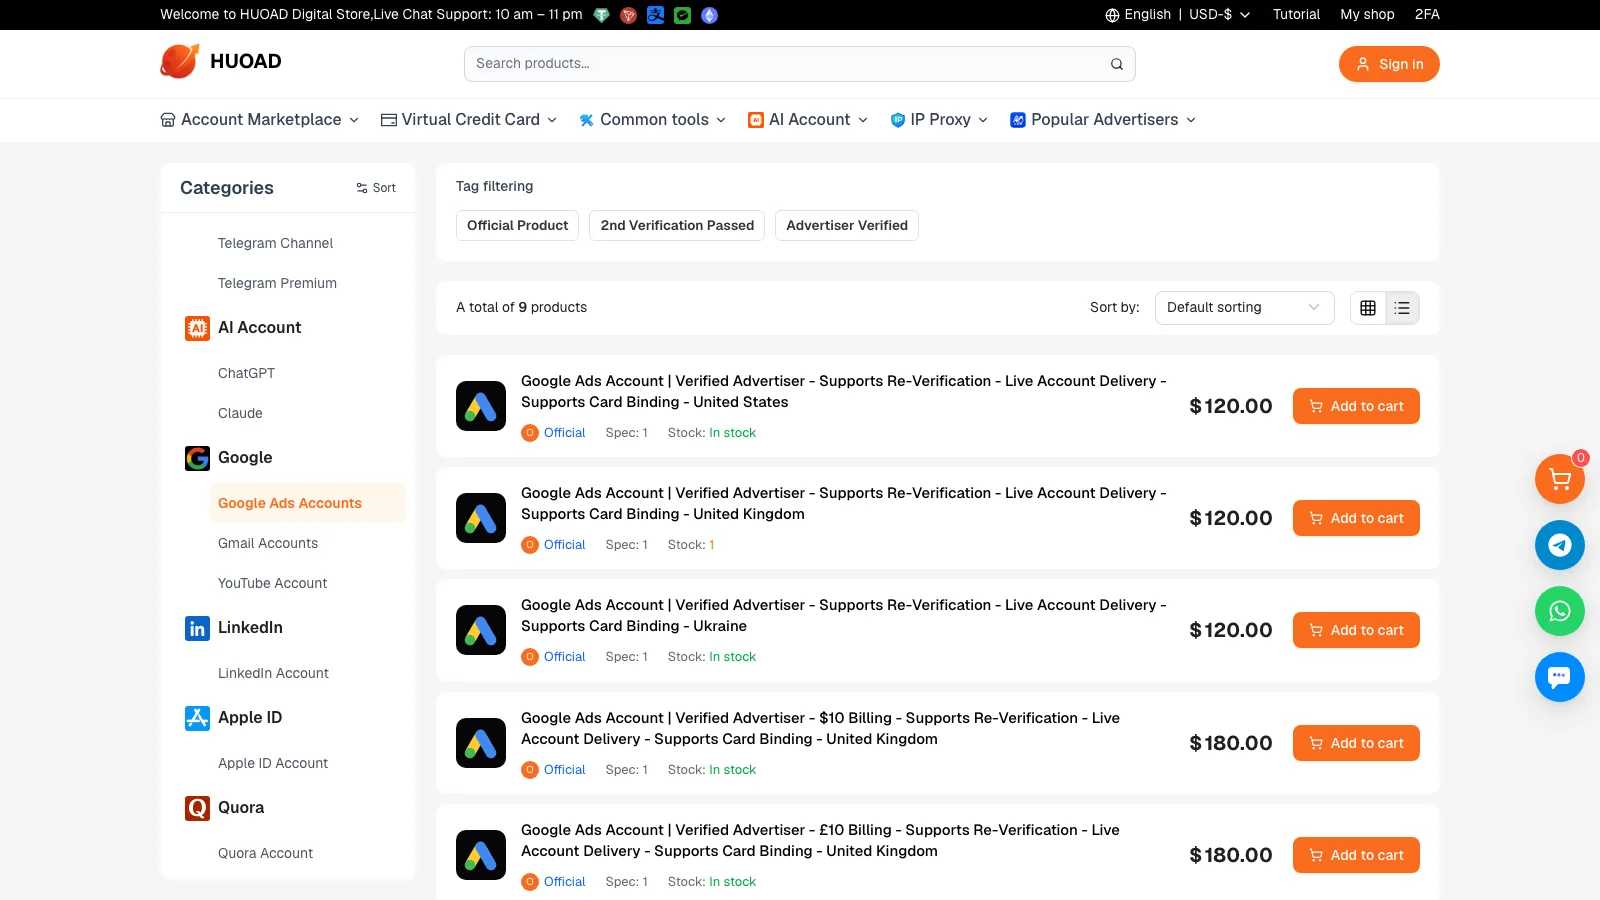Open the Default sorting dropdown

(x=1244, y=308)
